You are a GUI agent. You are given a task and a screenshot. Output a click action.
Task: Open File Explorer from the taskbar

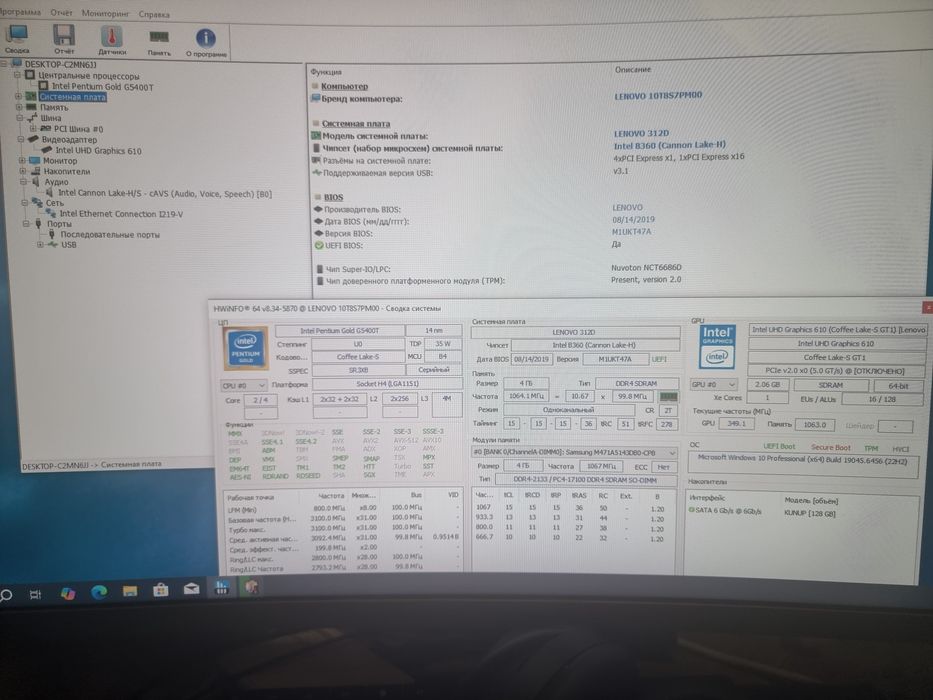130,590
